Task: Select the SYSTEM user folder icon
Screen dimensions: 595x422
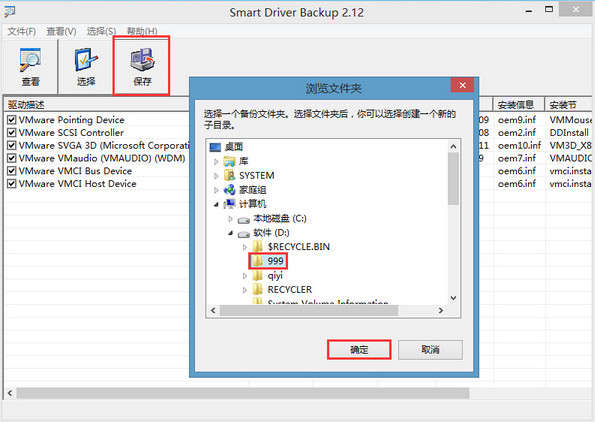Action: pos(229,175)
